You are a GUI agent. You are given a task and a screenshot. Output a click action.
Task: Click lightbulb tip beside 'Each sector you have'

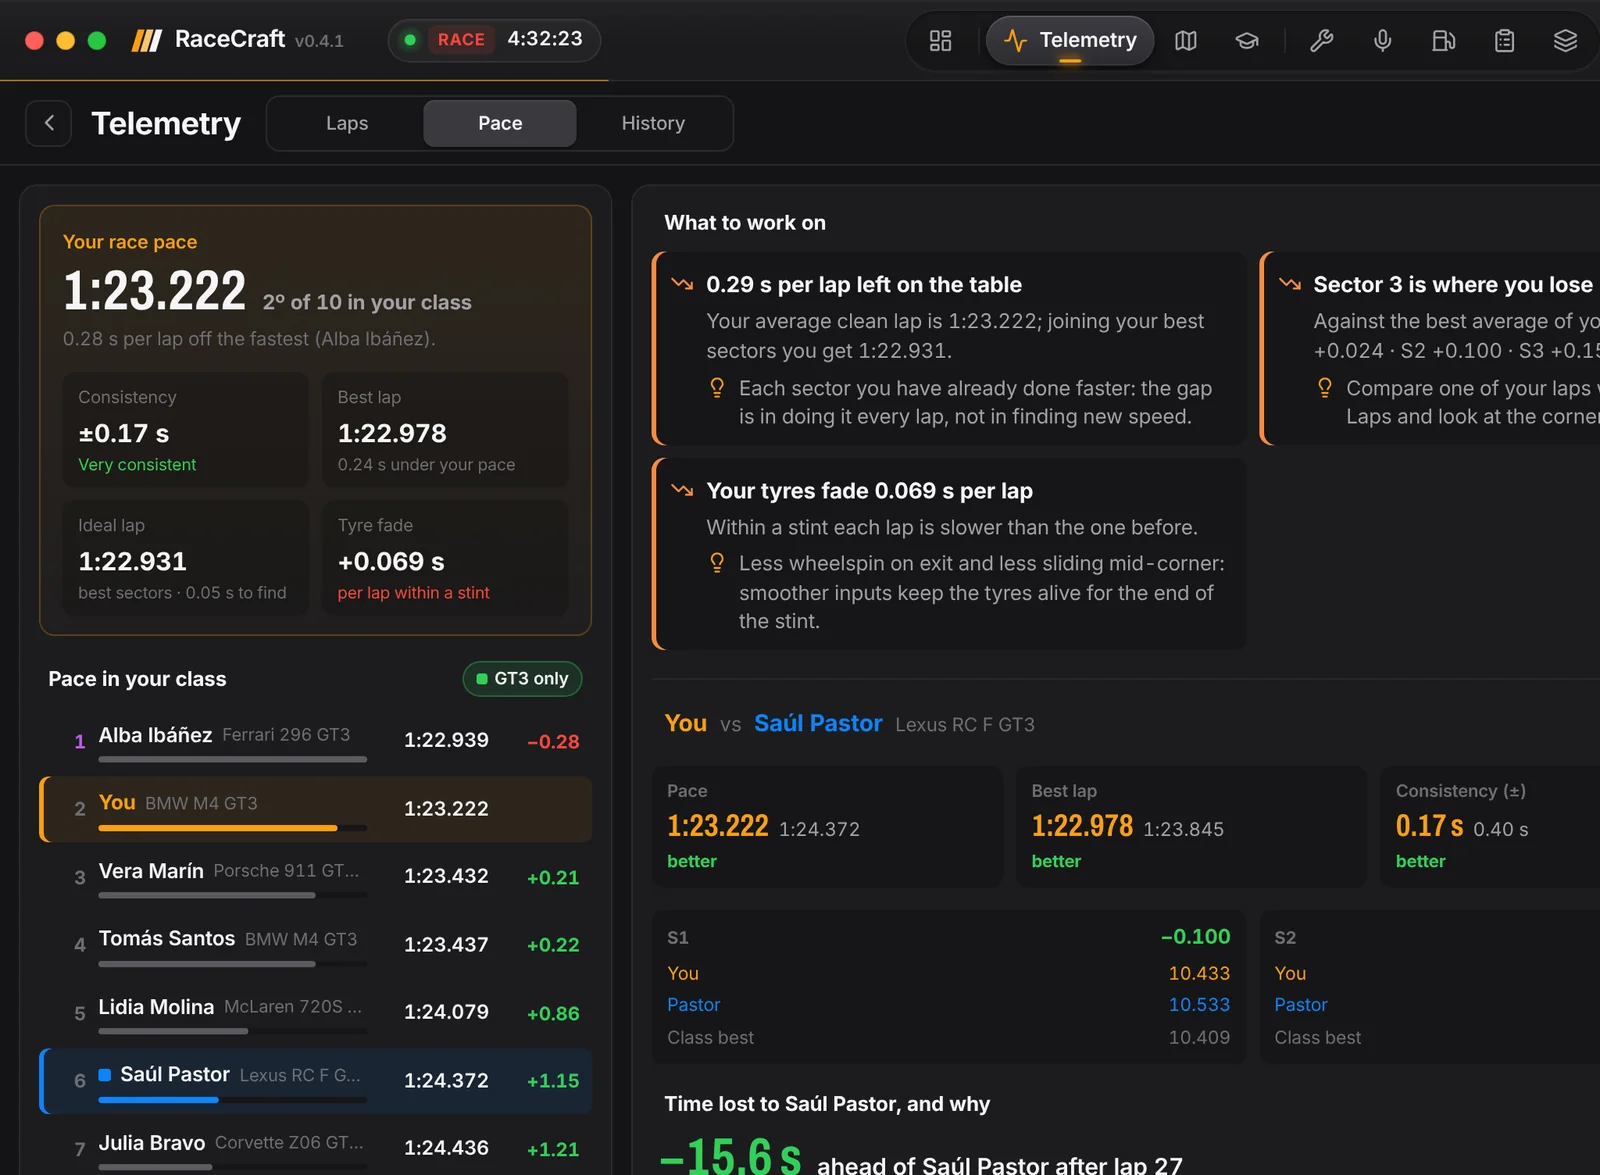pyautogui.click(x=717, y=388)
